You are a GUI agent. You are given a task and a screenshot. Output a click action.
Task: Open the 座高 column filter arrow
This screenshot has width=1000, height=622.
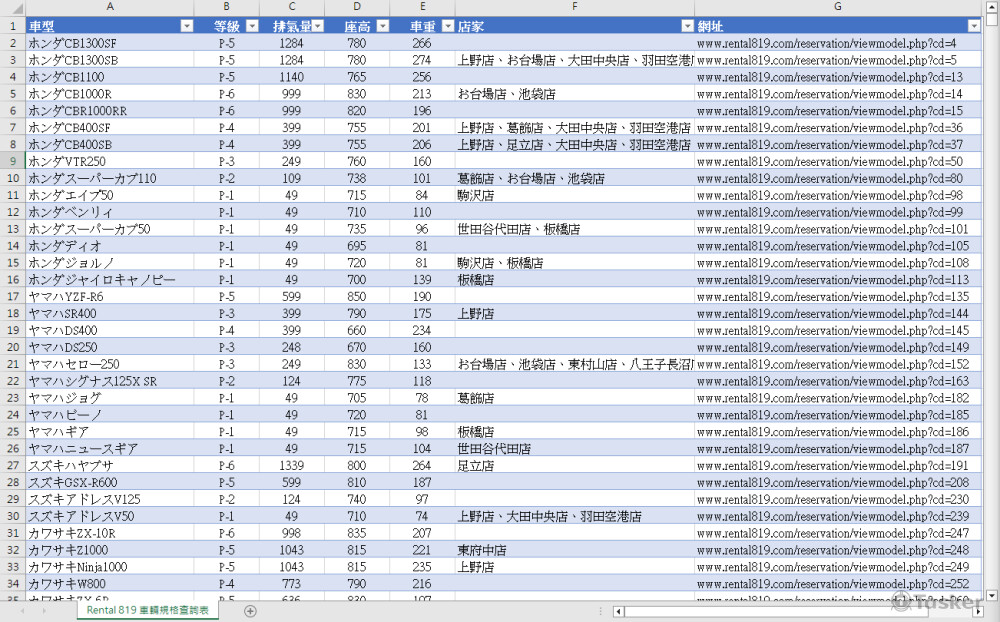click(x=381, y=27)
